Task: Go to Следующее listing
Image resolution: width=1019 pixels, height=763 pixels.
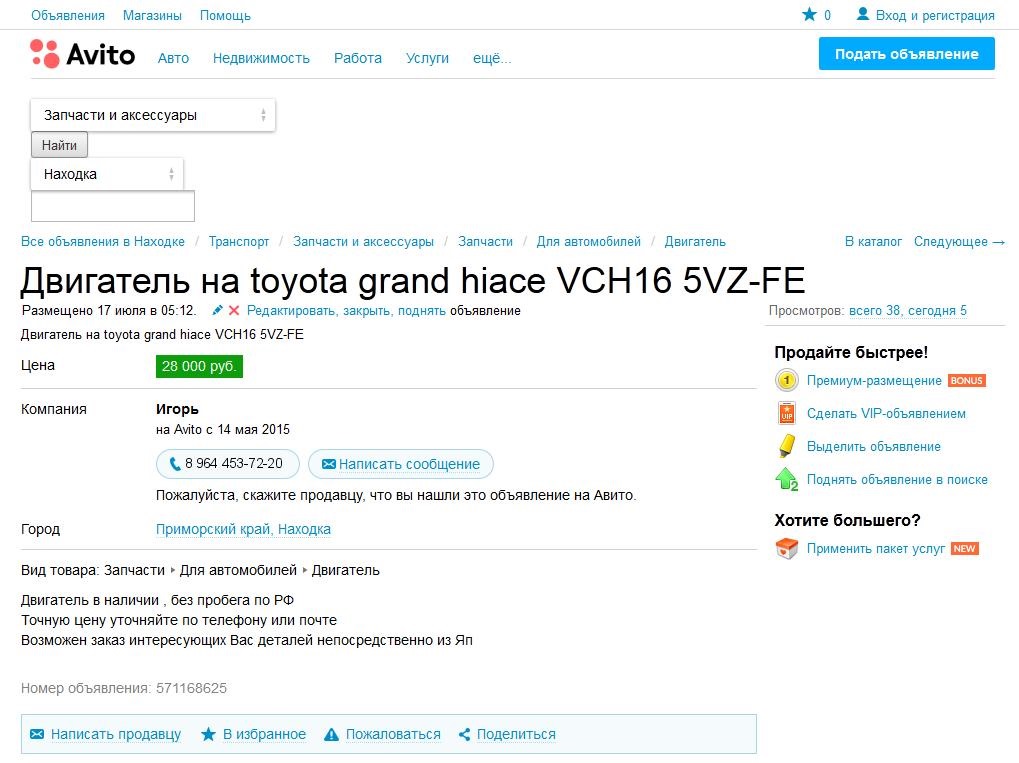Action: click(959, 241)
